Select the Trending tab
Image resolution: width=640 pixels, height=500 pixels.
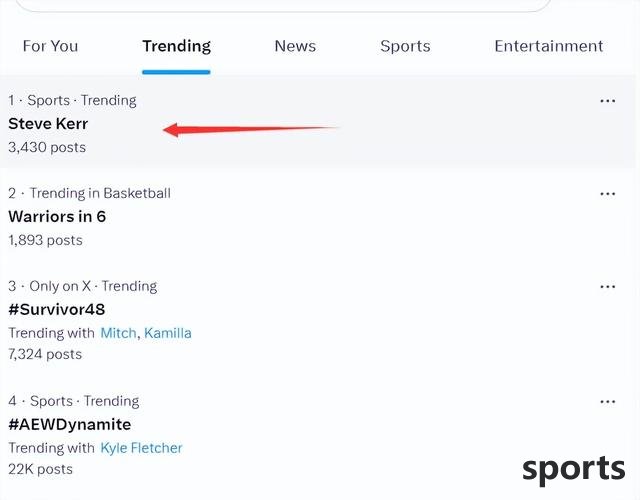[176, 46]
